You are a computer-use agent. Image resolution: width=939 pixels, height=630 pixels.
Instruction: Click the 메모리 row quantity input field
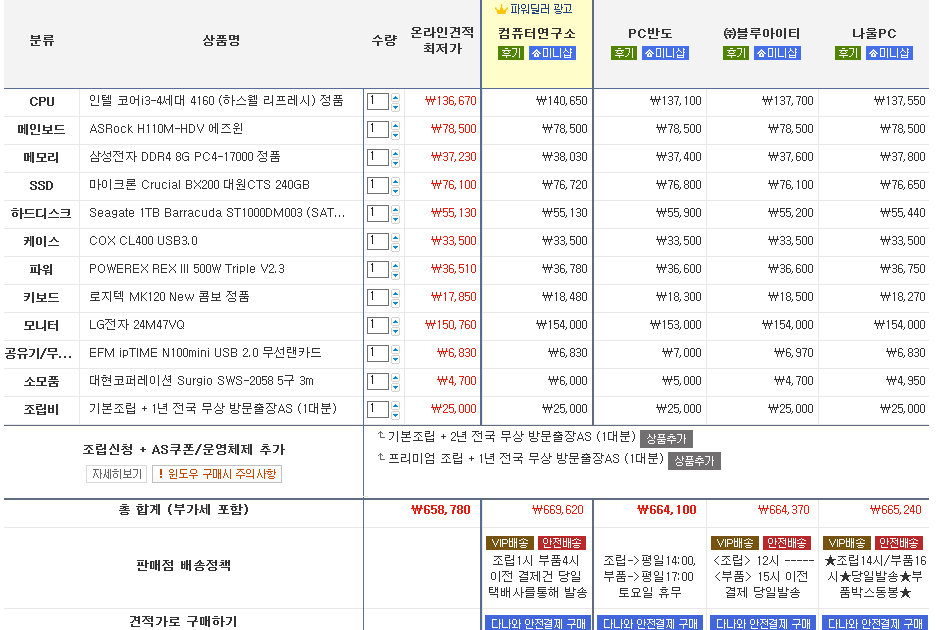pyautogui.click(x=377, y=157)
